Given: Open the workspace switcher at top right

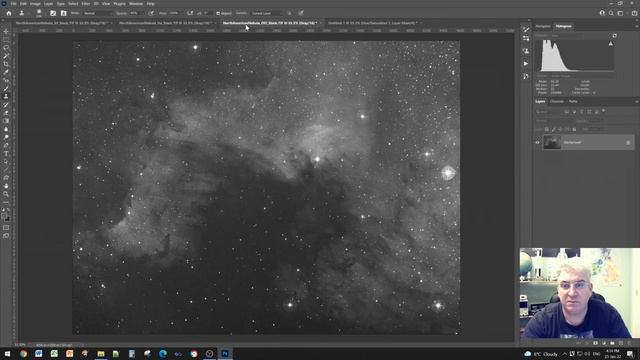Looking at the screenshot, I should (x=620, y=13).
